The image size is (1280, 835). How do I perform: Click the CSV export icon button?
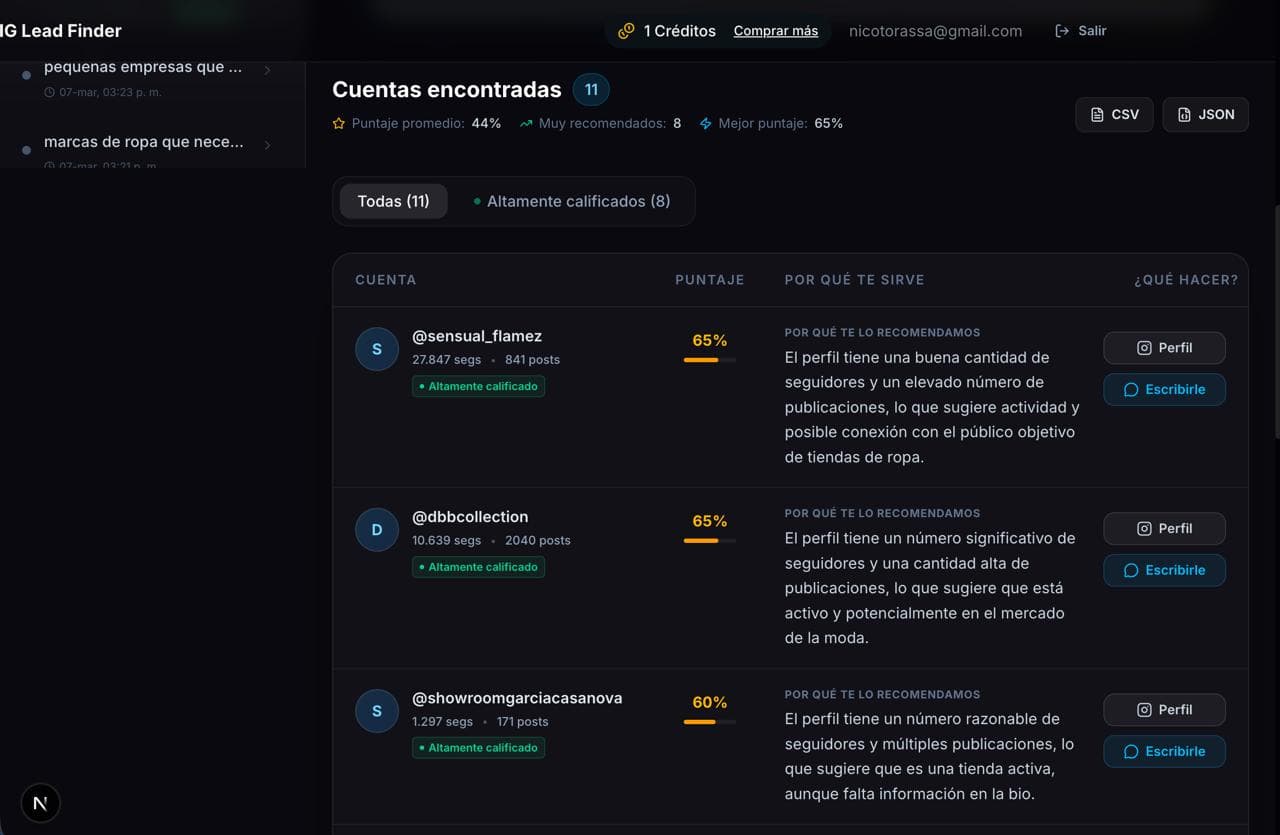[1097, 114]
